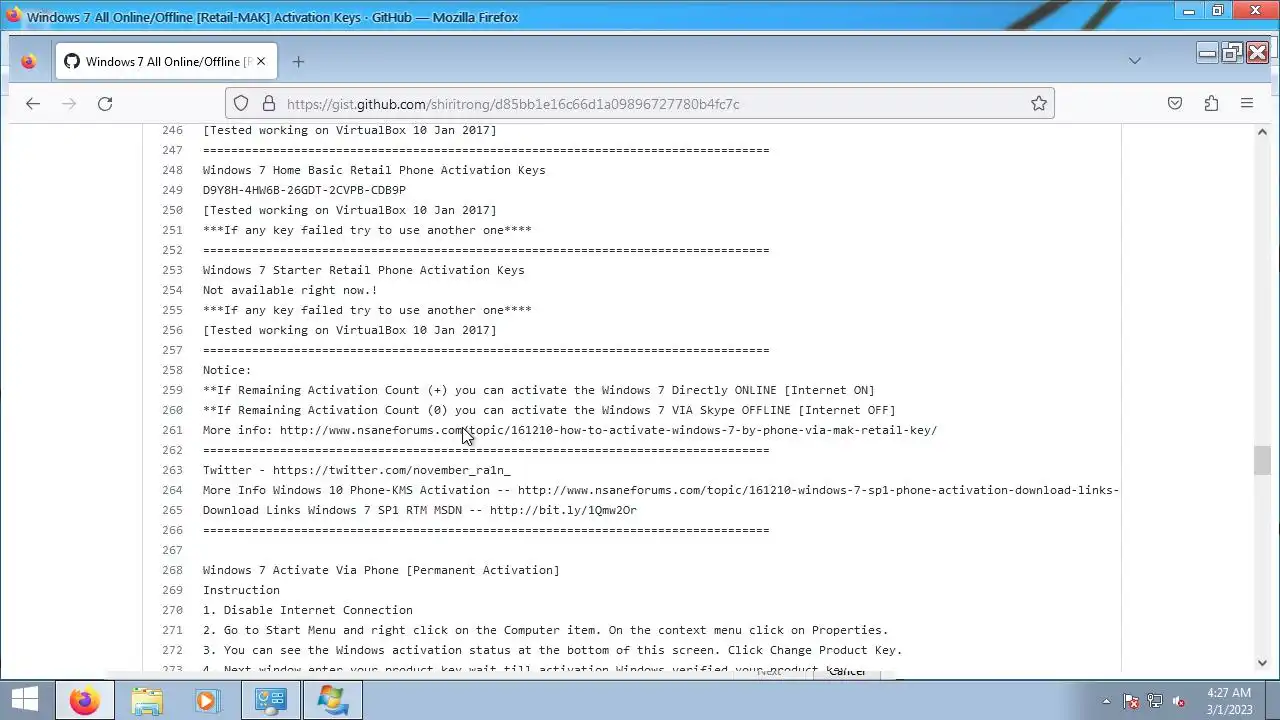The width and height of the screenshot is (1280, 720).
Task: Click the Twitter november_ra1n_ URL text
Action: click(x=391, y=470)
